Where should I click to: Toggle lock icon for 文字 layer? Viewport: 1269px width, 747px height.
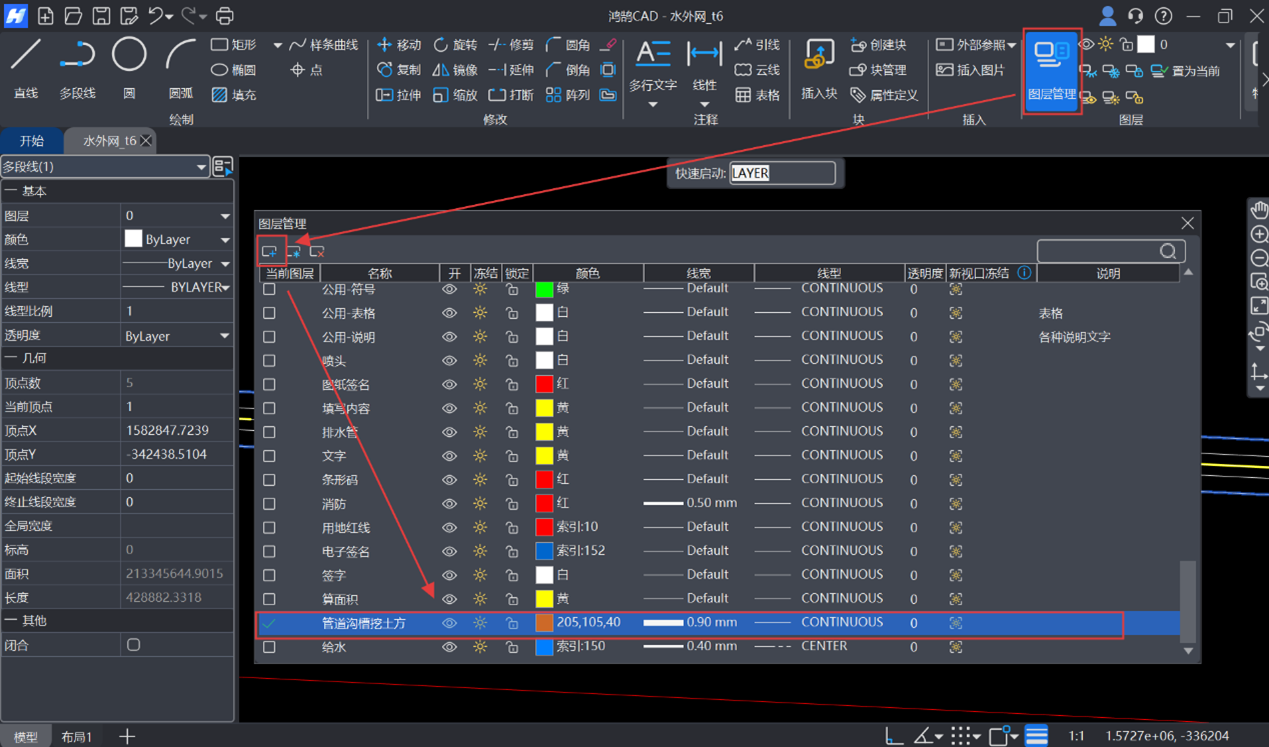[x=512, y=456]
